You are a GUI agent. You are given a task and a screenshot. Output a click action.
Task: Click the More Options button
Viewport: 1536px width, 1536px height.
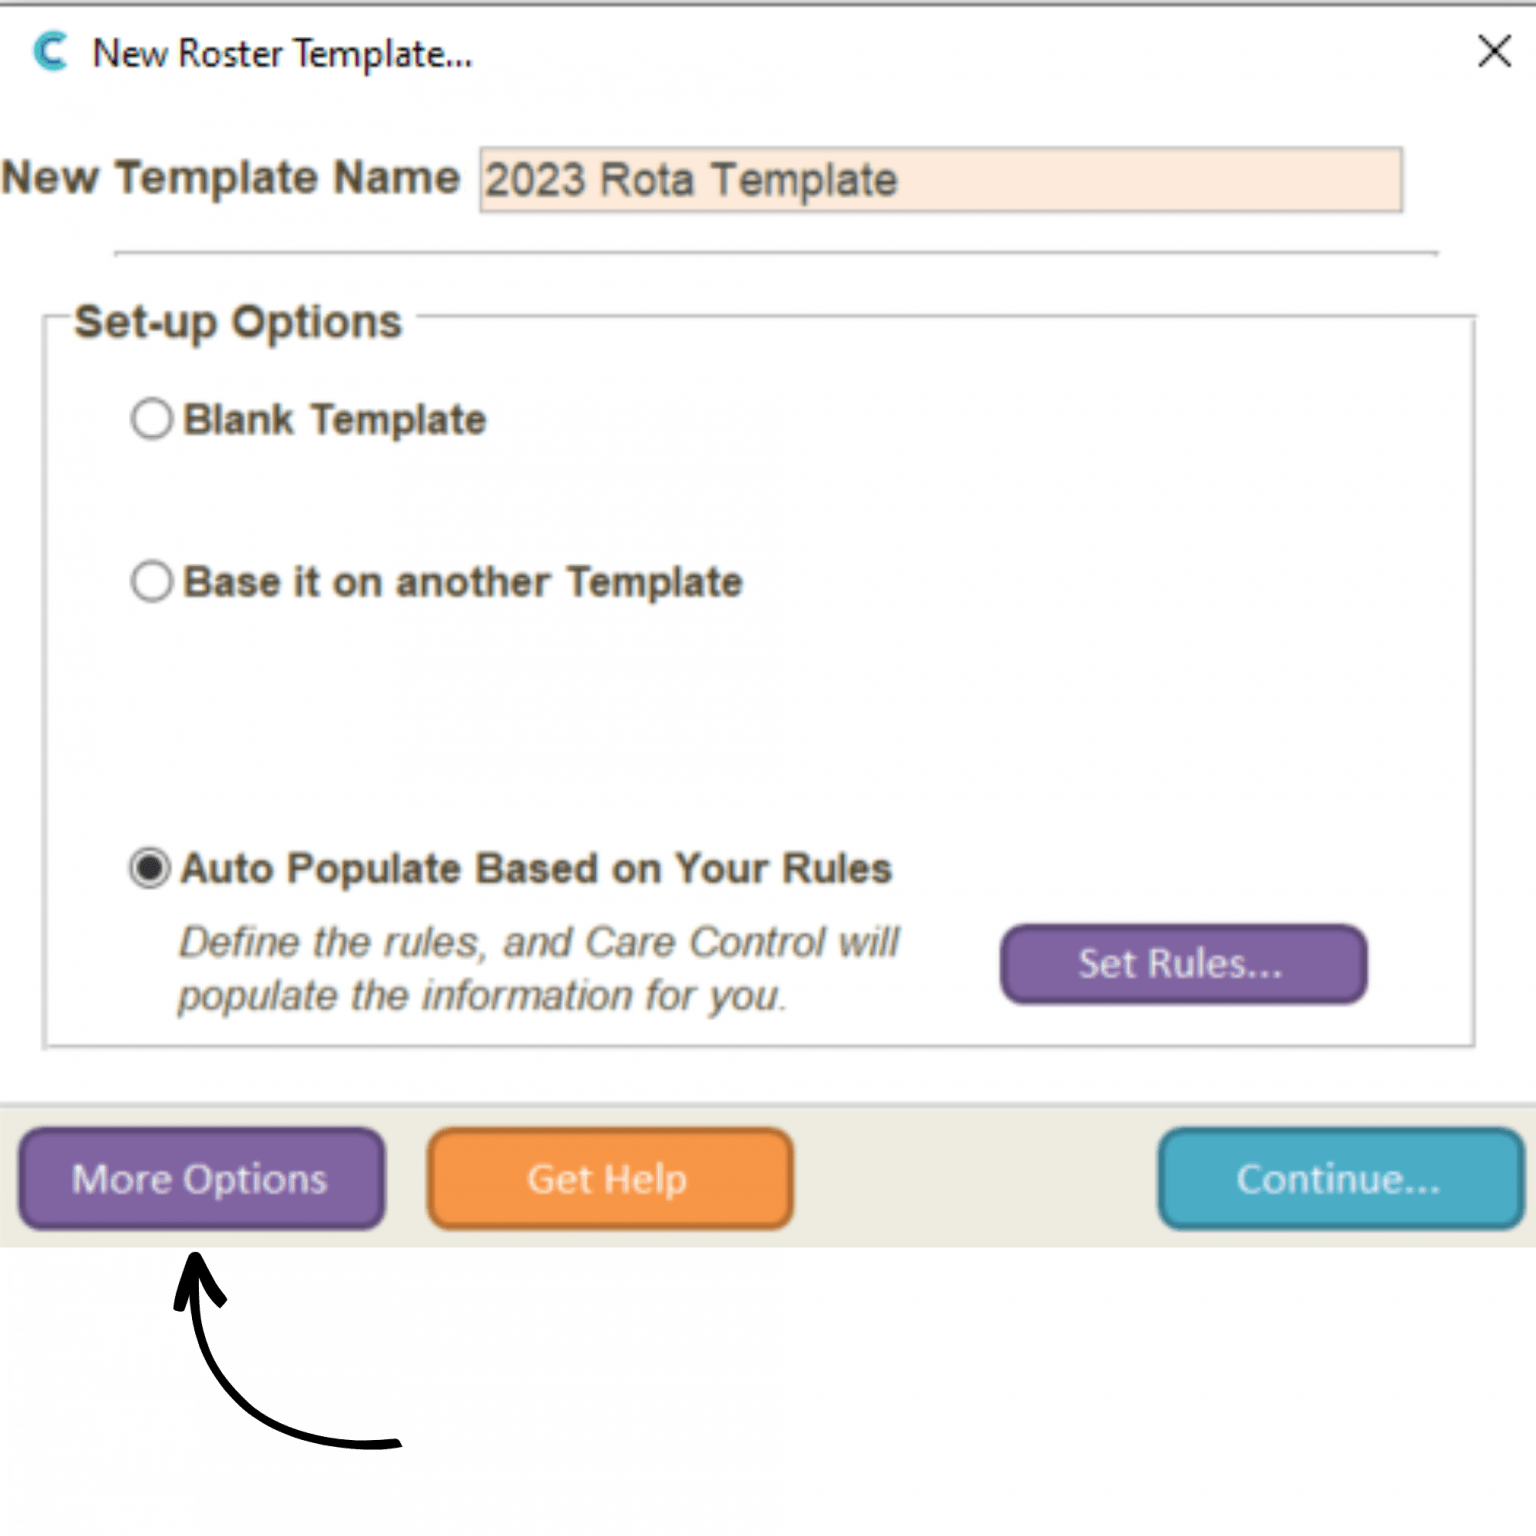(x=200, y=1178)
